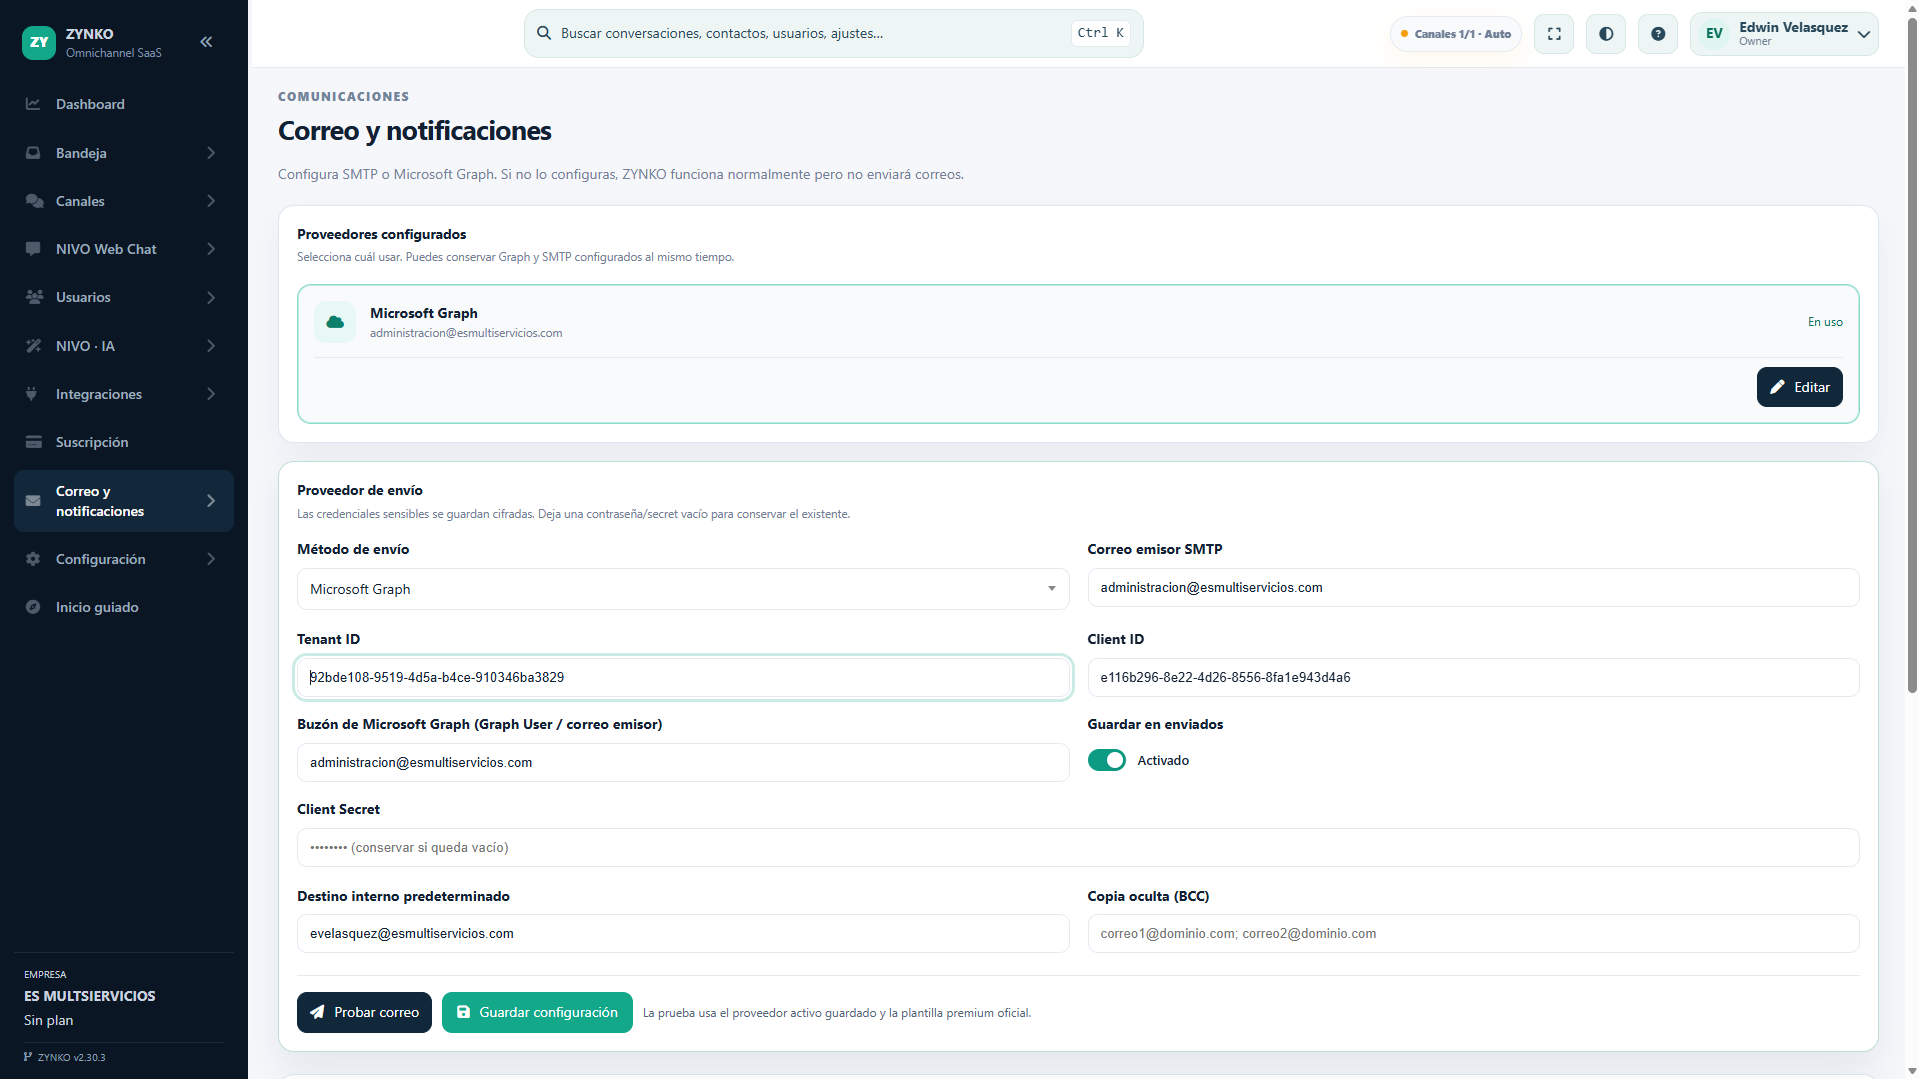Viewport: 1919px width, 1079px height.
Task: Click 'Sin plan' text in sidebar
Action: (49, 1020)
